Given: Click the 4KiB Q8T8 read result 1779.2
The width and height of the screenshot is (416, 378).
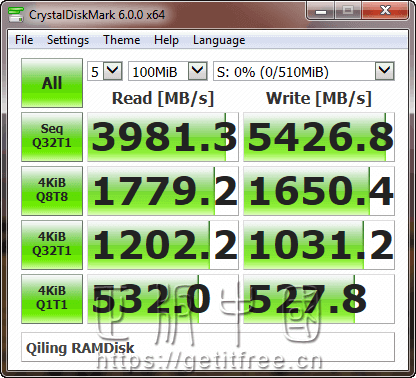Looking at the screenshot, I should [x=163, y=191].
